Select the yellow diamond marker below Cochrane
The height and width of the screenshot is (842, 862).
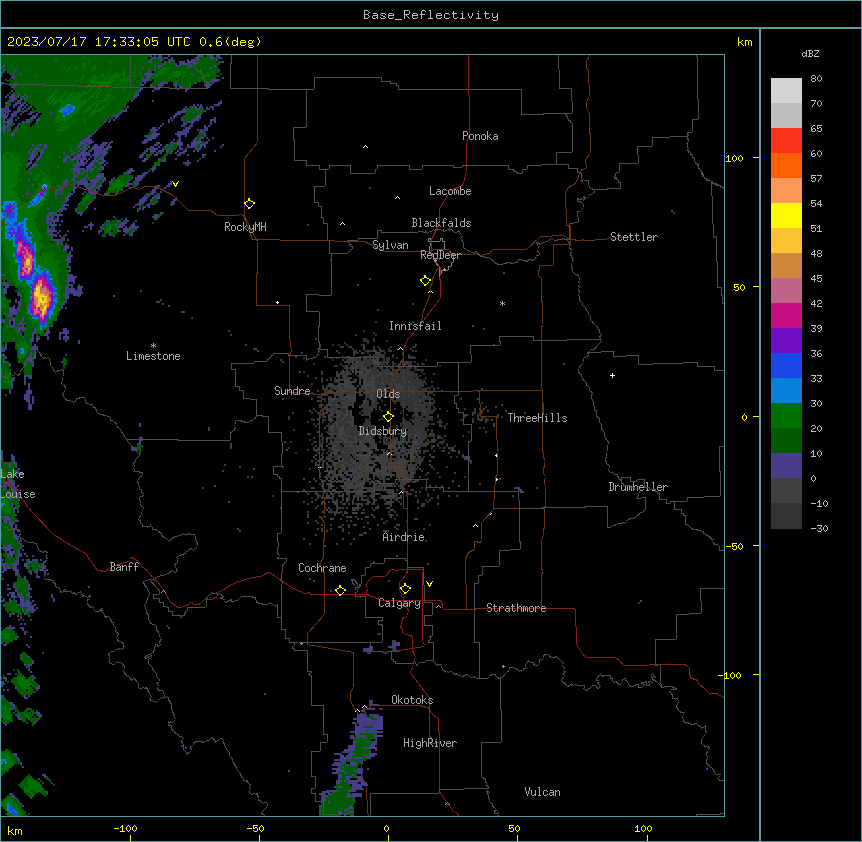click(x=340, y=590)
